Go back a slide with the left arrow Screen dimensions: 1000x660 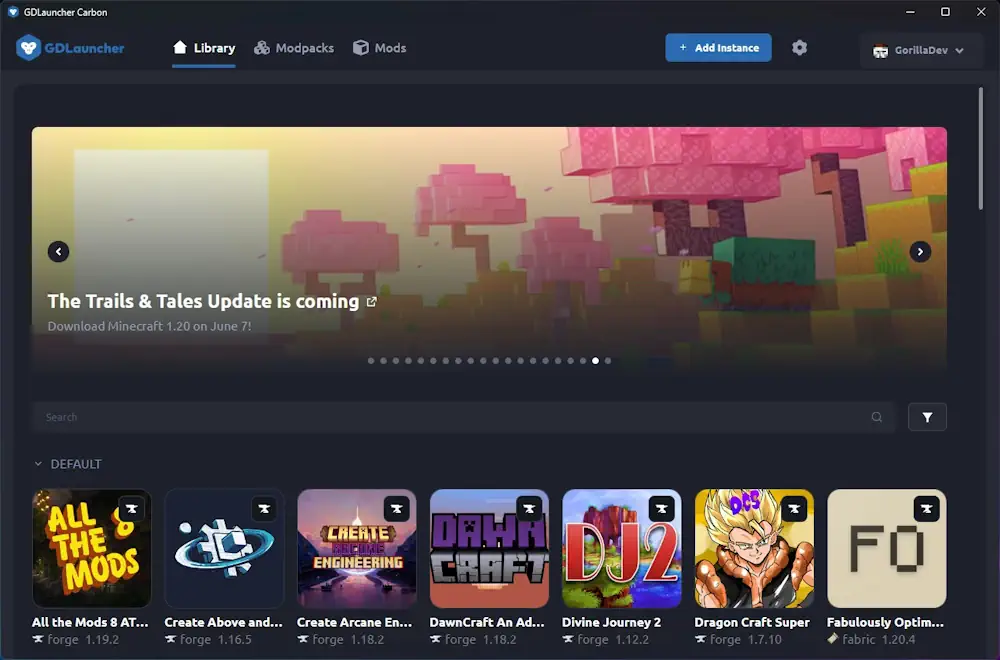coord(58,251)
